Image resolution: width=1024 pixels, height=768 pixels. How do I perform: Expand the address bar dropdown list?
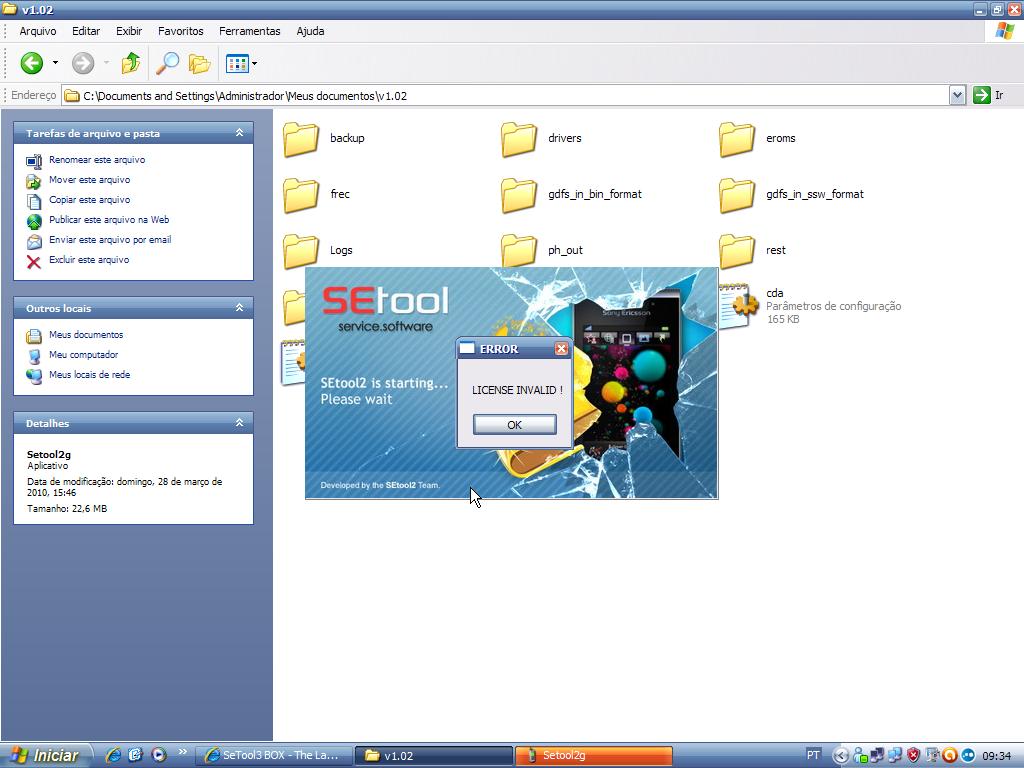(957, 95)
